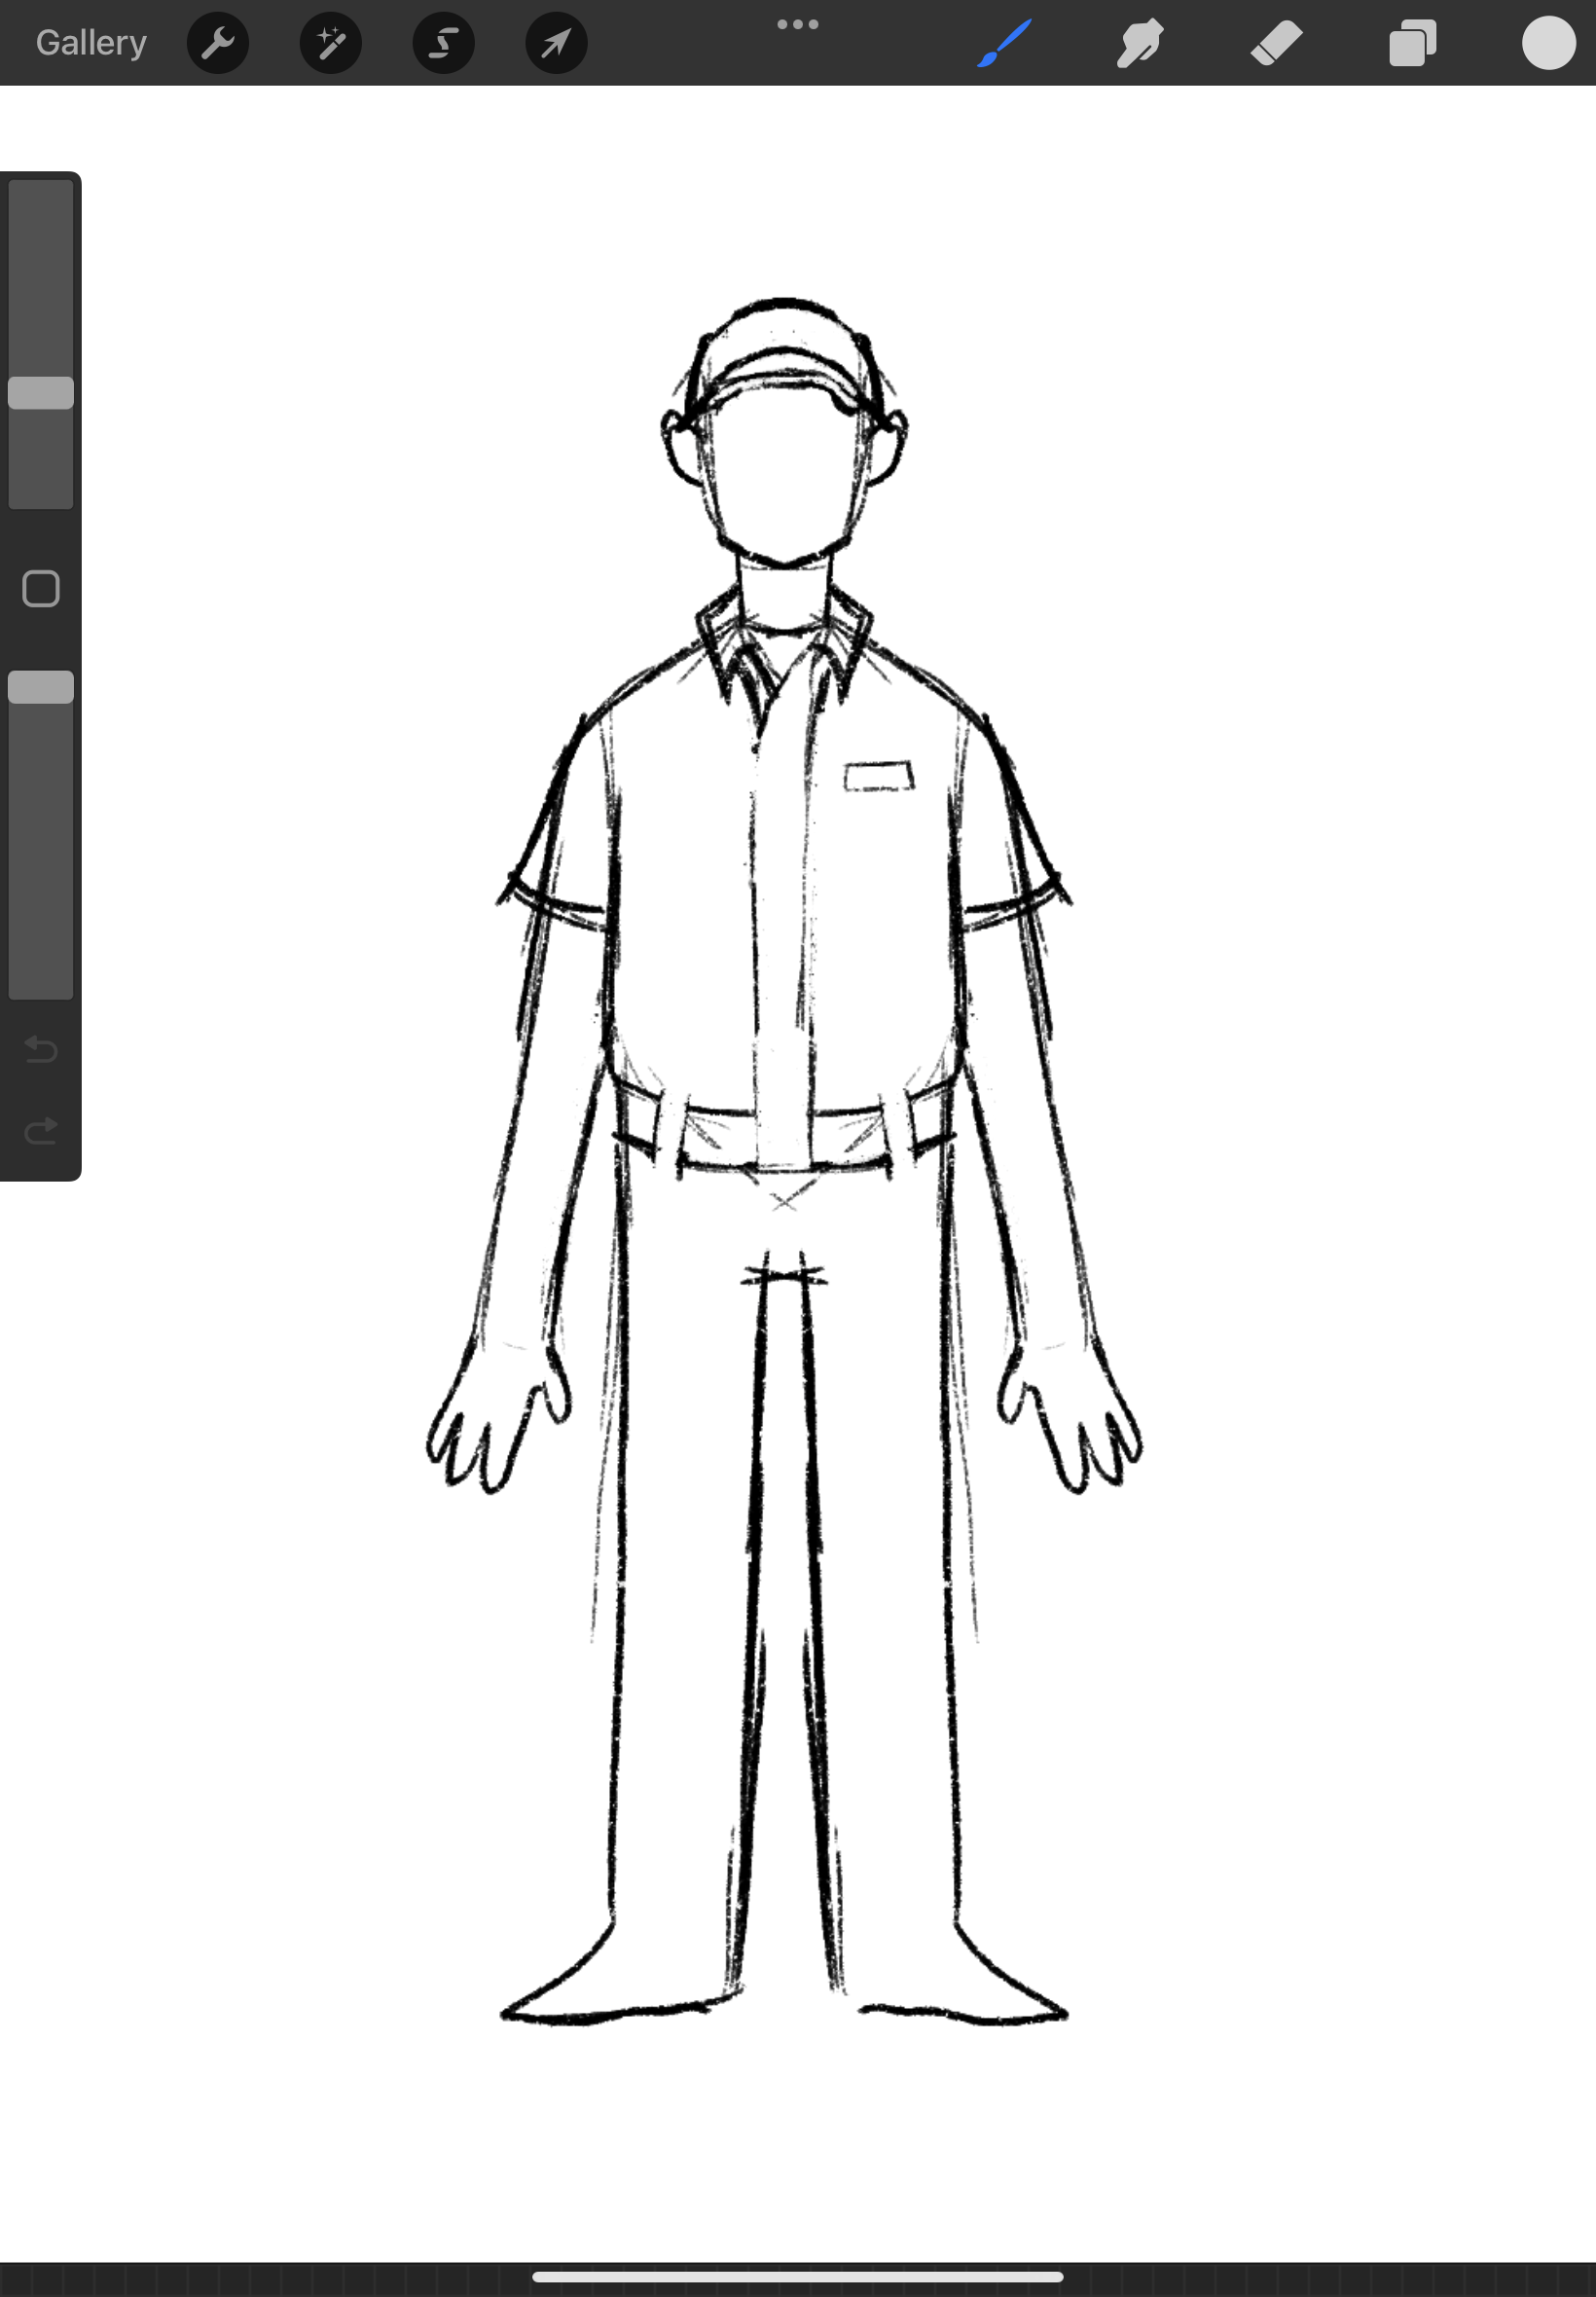The width and height of the screenshot is (1596, 2297).
Task: Select the Paint brush tool
Action: pyautogui.click(x=1003, y=43)
